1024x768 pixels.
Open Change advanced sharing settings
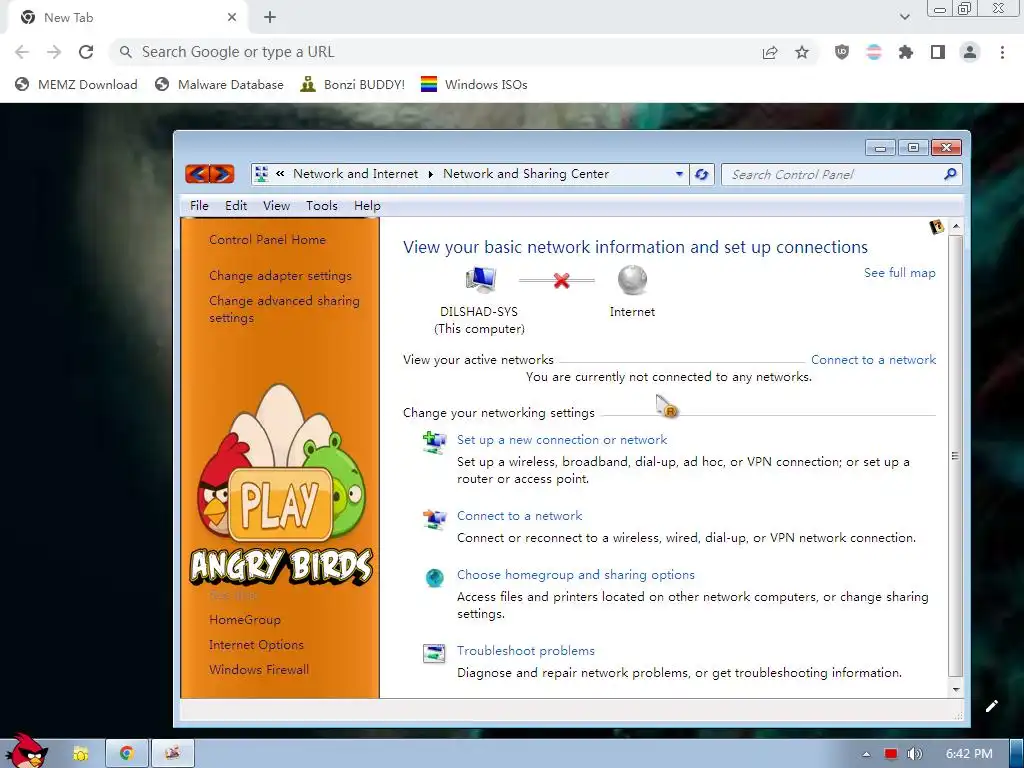[x=284, y=310]
